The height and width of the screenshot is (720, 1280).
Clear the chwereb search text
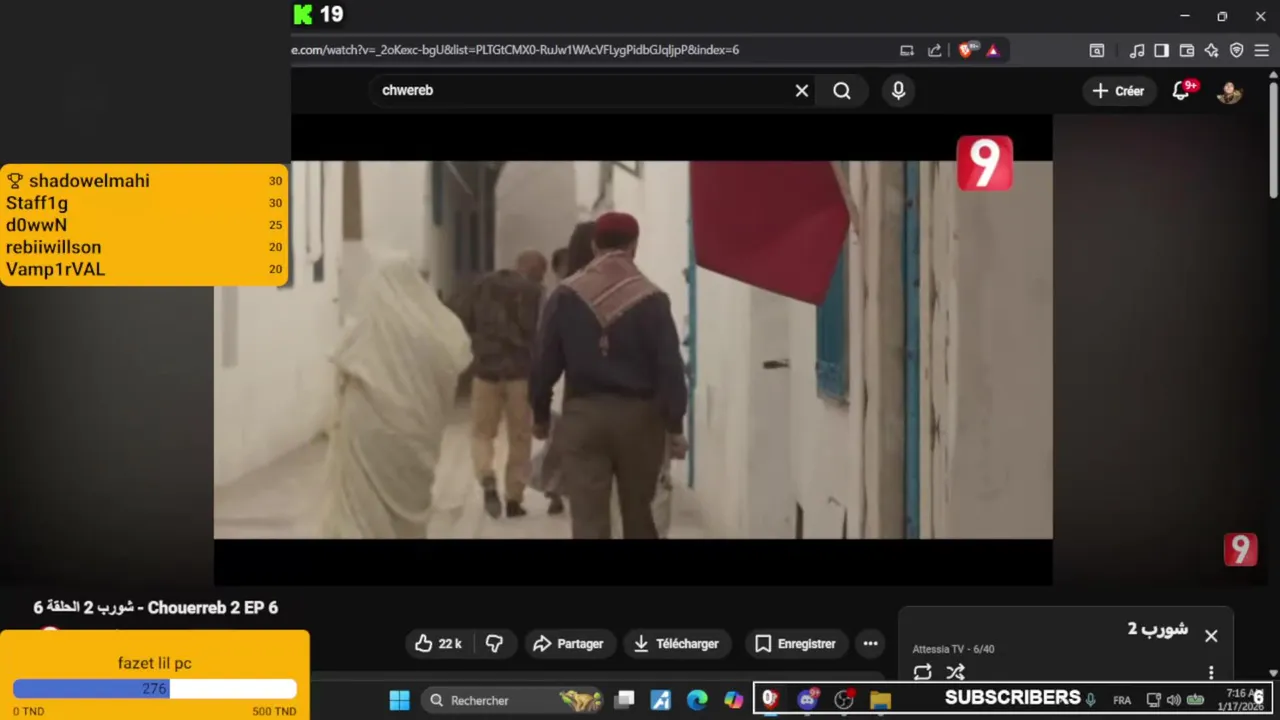[x=802, y=91]
